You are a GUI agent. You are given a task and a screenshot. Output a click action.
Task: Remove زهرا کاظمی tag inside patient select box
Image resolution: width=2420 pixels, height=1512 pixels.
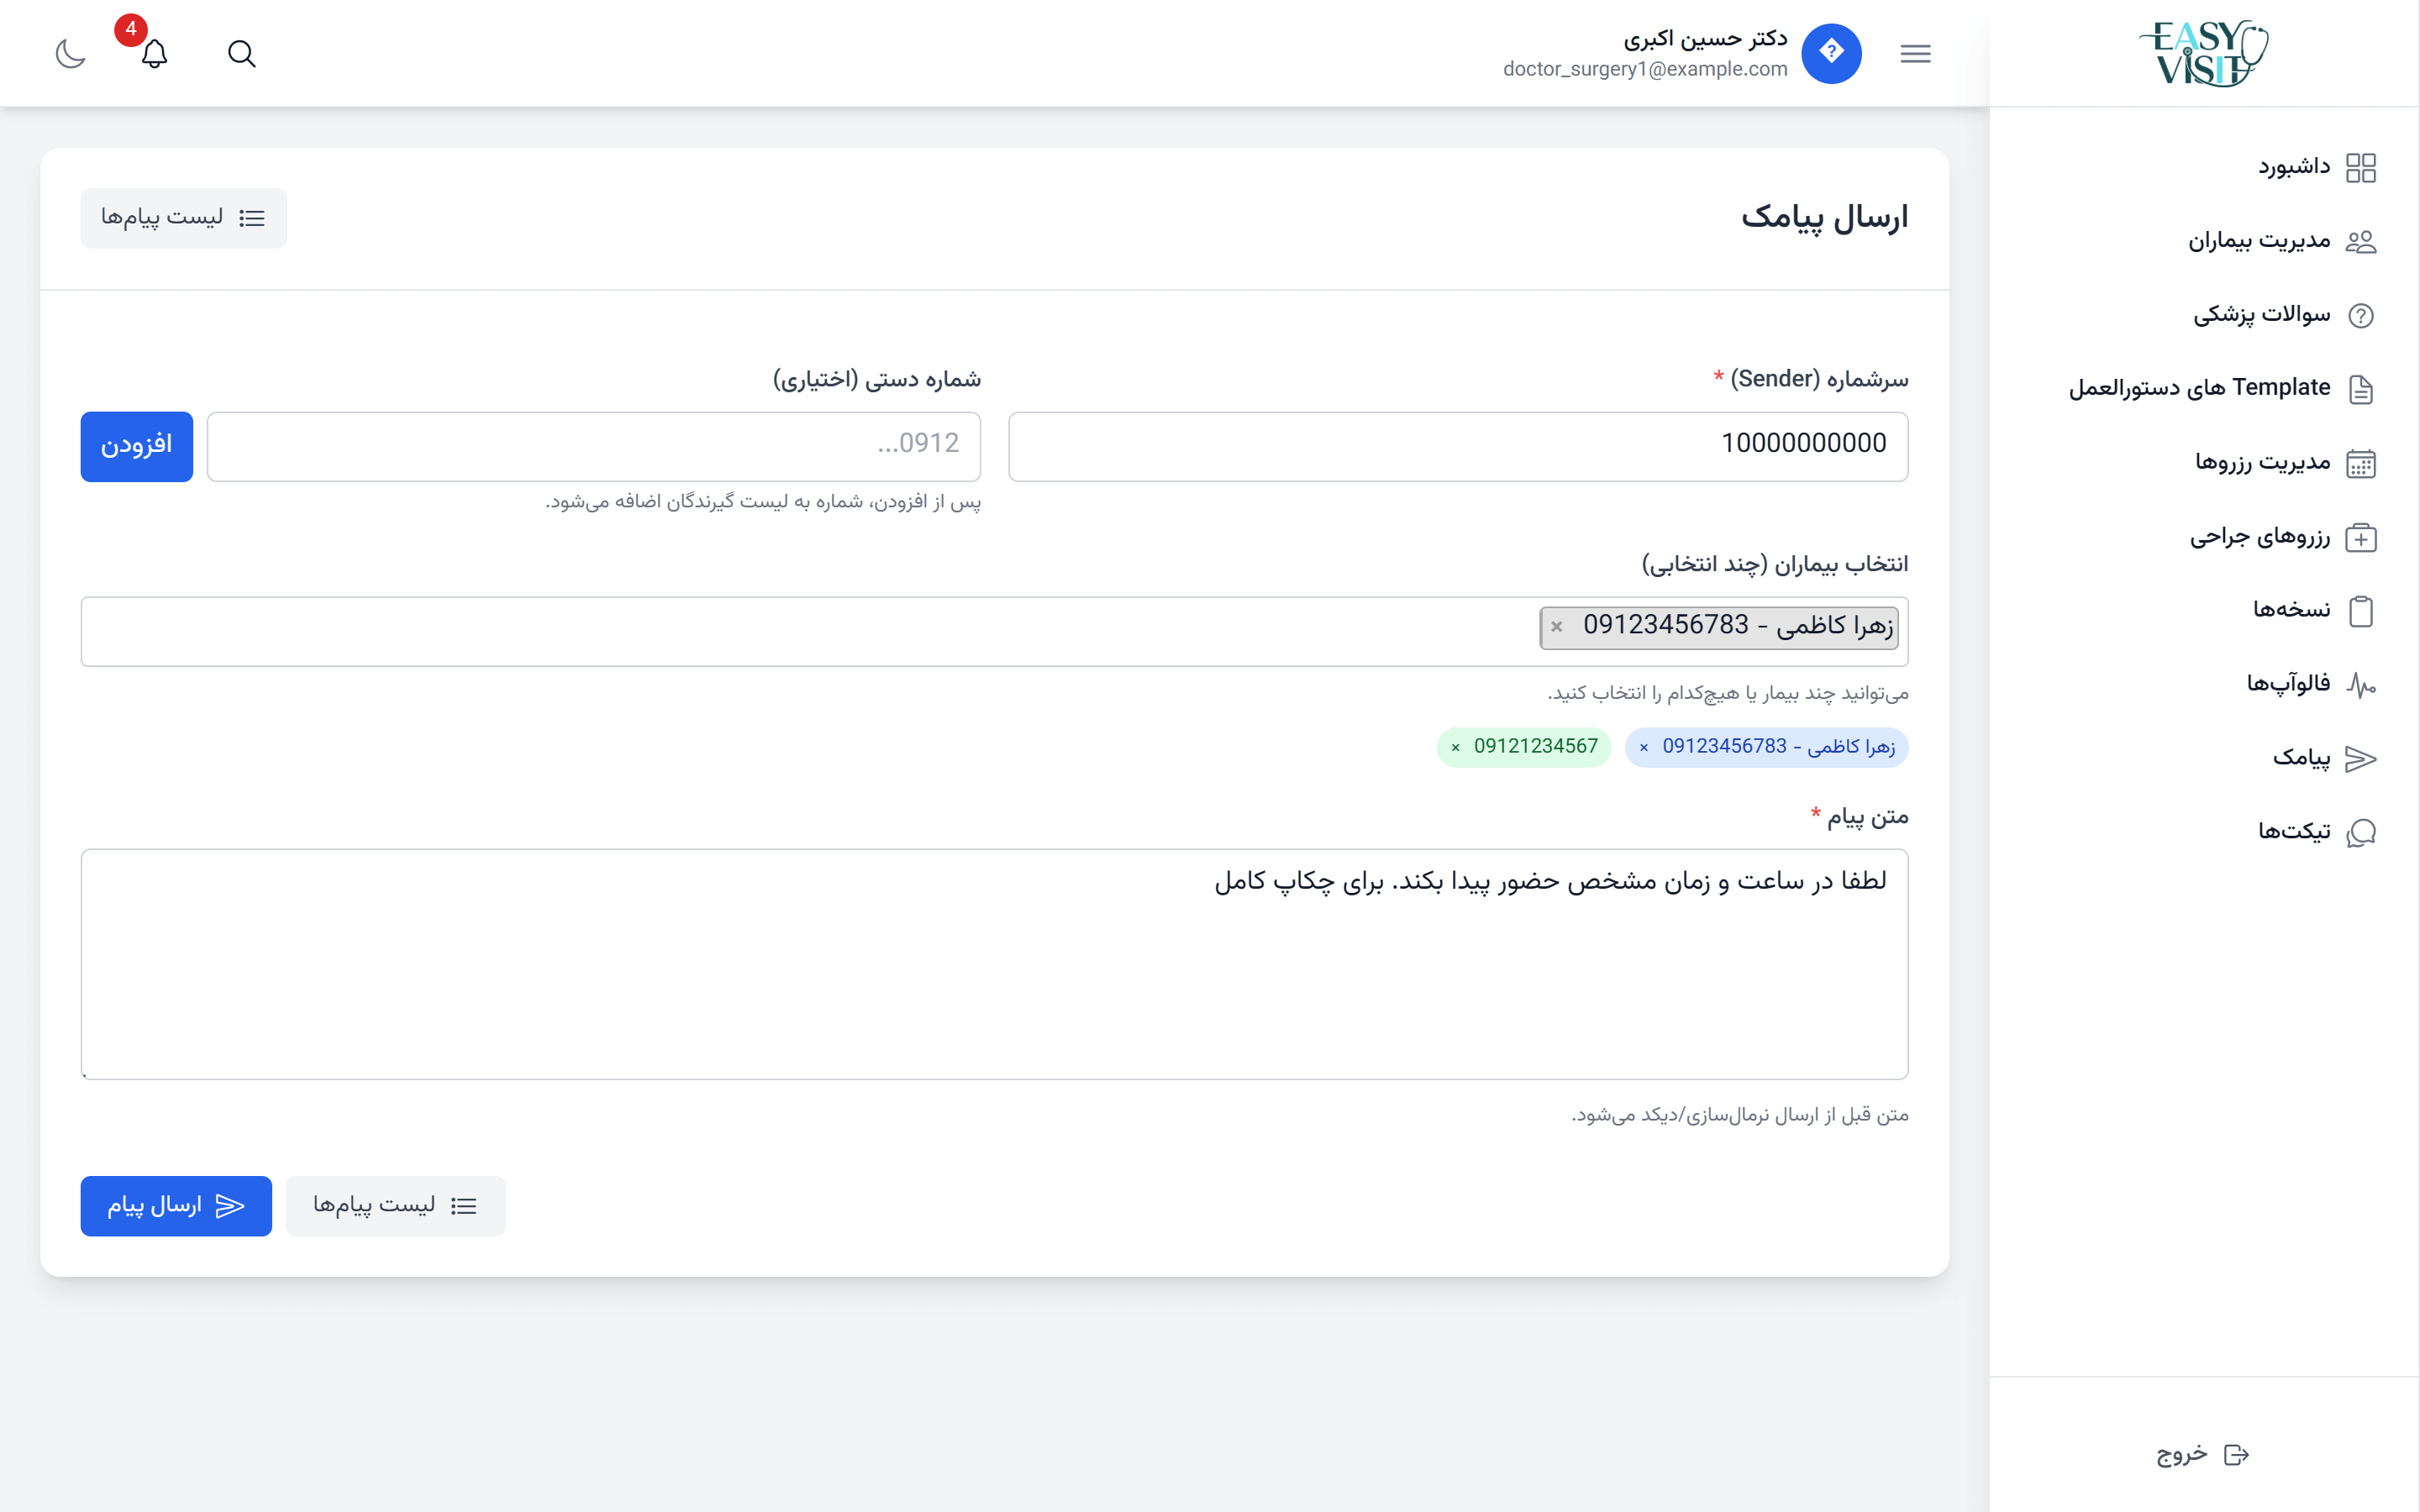(1557, 627)
